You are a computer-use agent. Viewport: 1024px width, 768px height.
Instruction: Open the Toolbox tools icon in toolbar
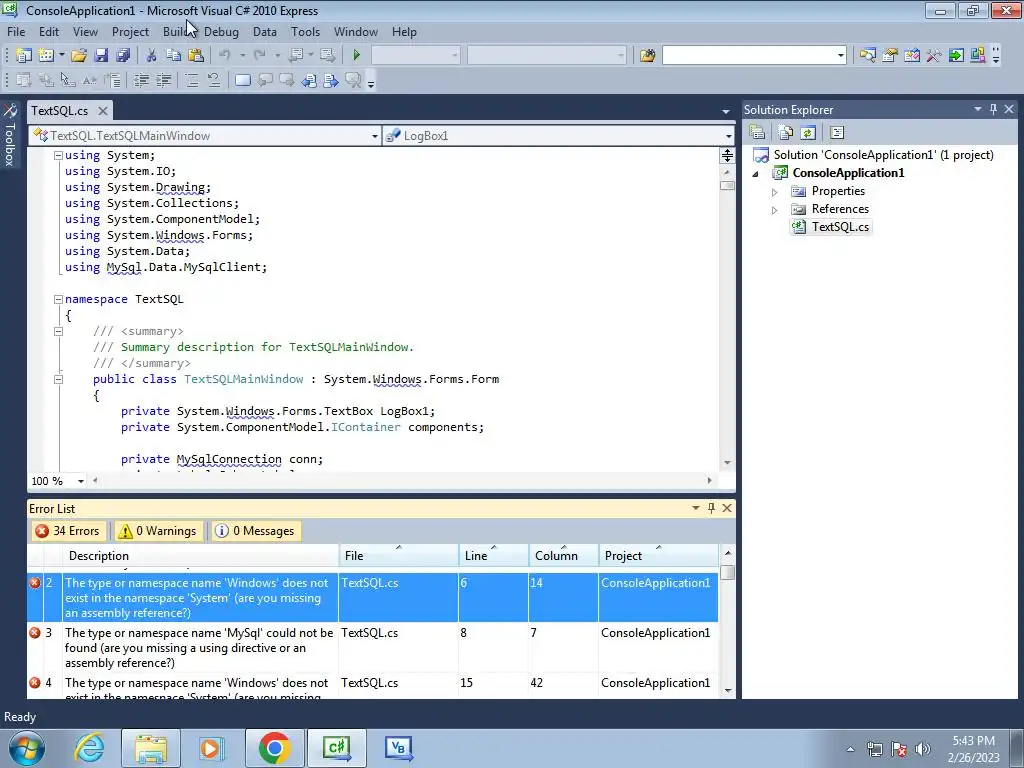click(x=934, y=56)
